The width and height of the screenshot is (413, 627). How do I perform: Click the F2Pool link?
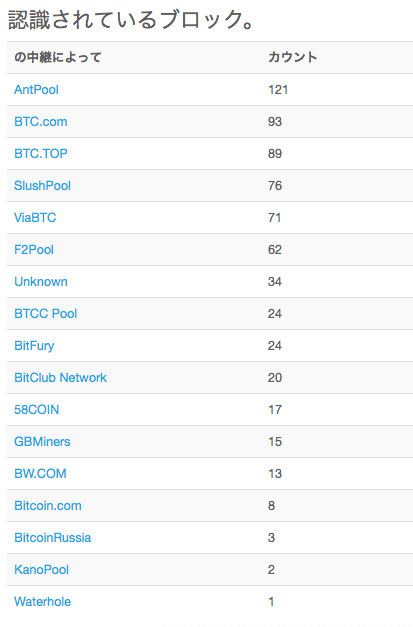(34, 250)
